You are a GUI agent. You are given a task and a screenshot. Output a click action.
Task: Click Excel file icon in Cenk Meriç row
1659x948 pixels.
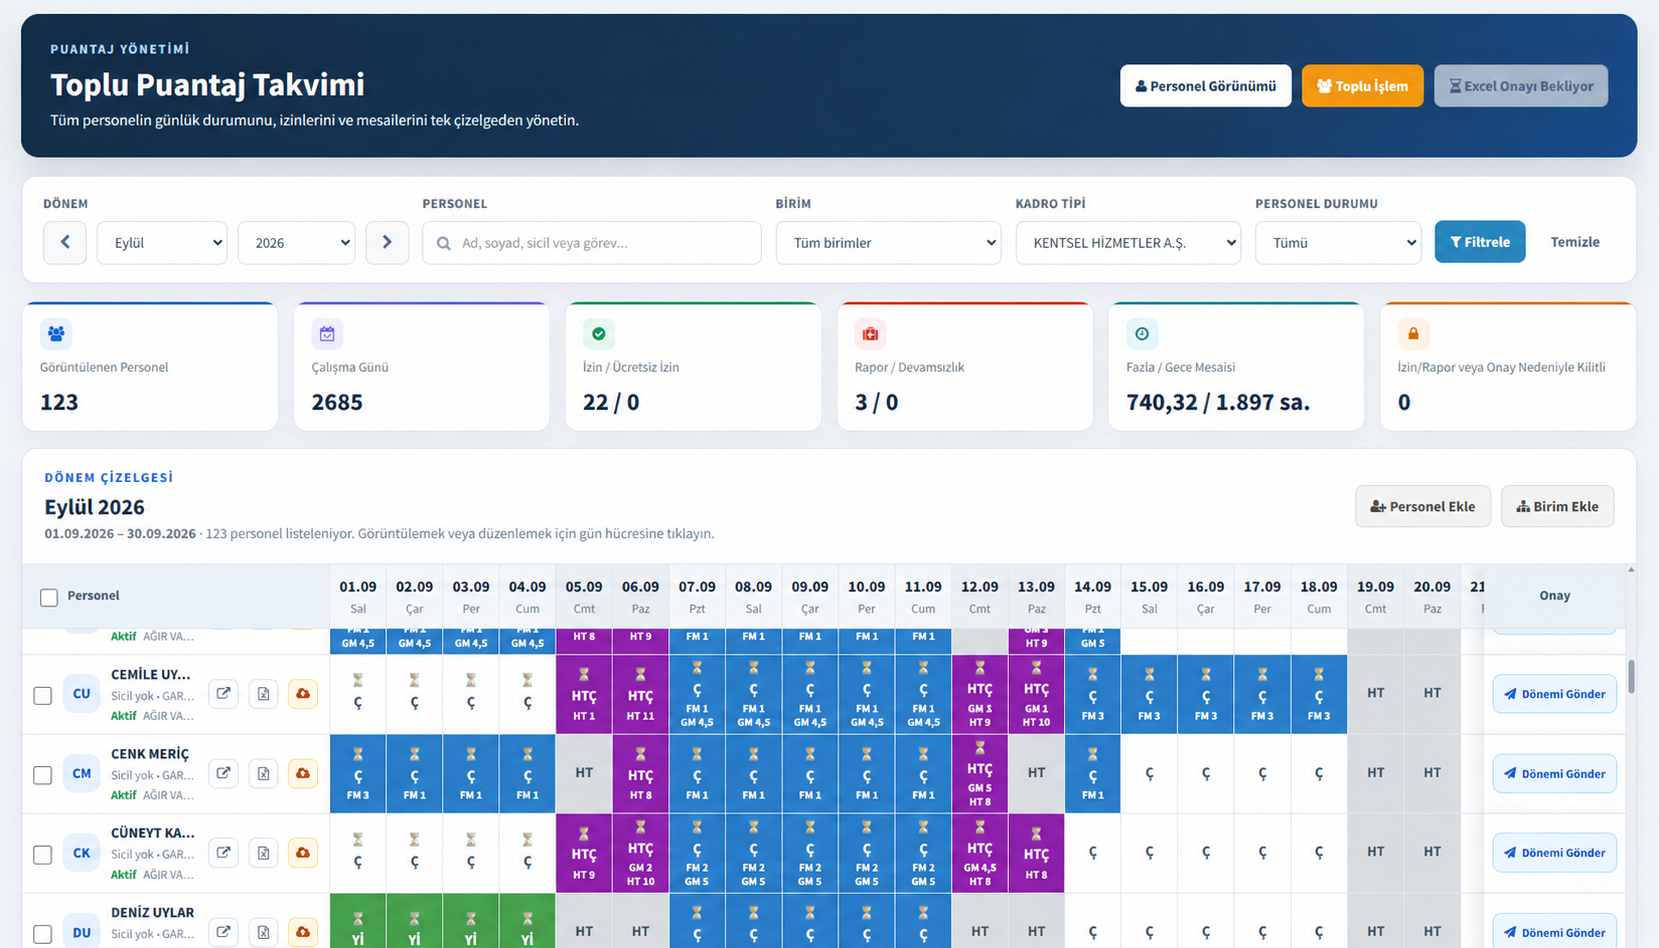pos(263,773)
